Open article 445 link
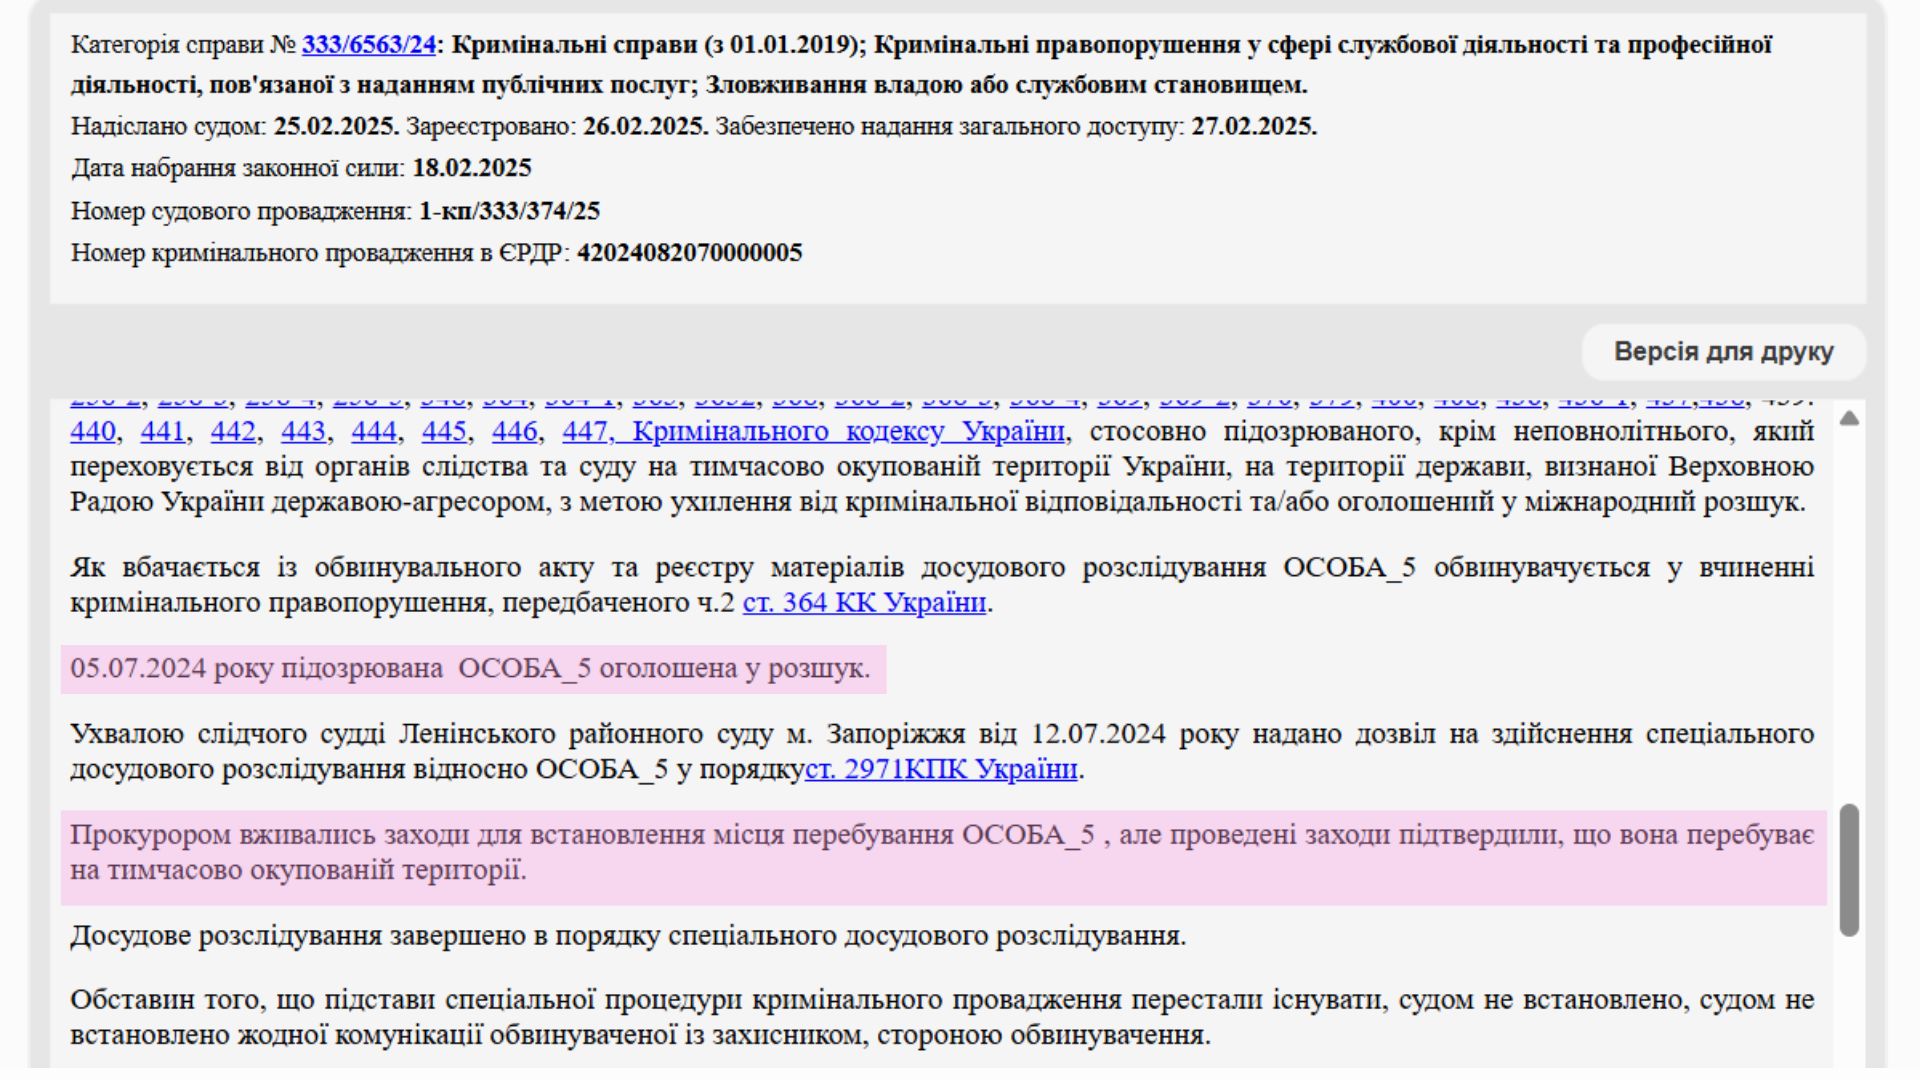Viewport: 1920px width, 1080px height. 444,432
